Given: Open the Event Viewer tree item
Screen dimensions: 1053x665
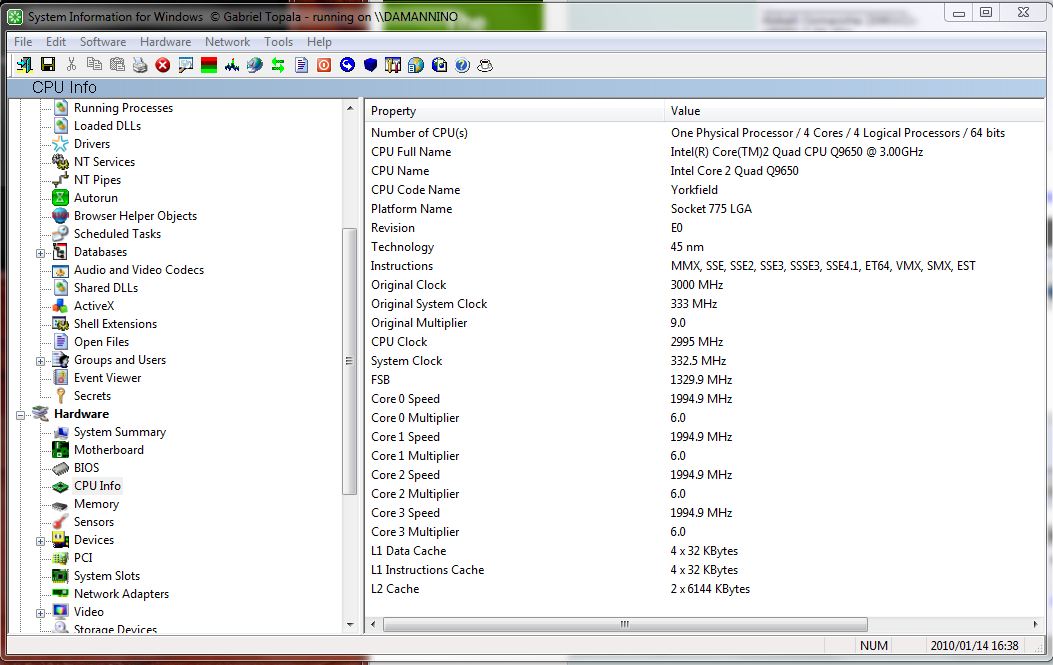Looking at the screenshot, I should point(107,378).
